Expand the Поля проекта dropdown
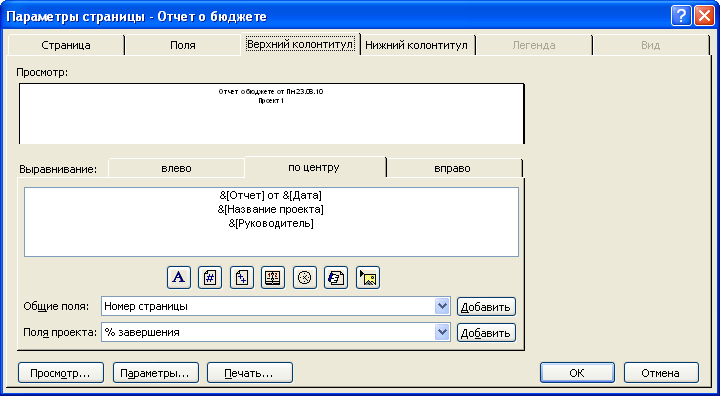 tap(442, 332)
